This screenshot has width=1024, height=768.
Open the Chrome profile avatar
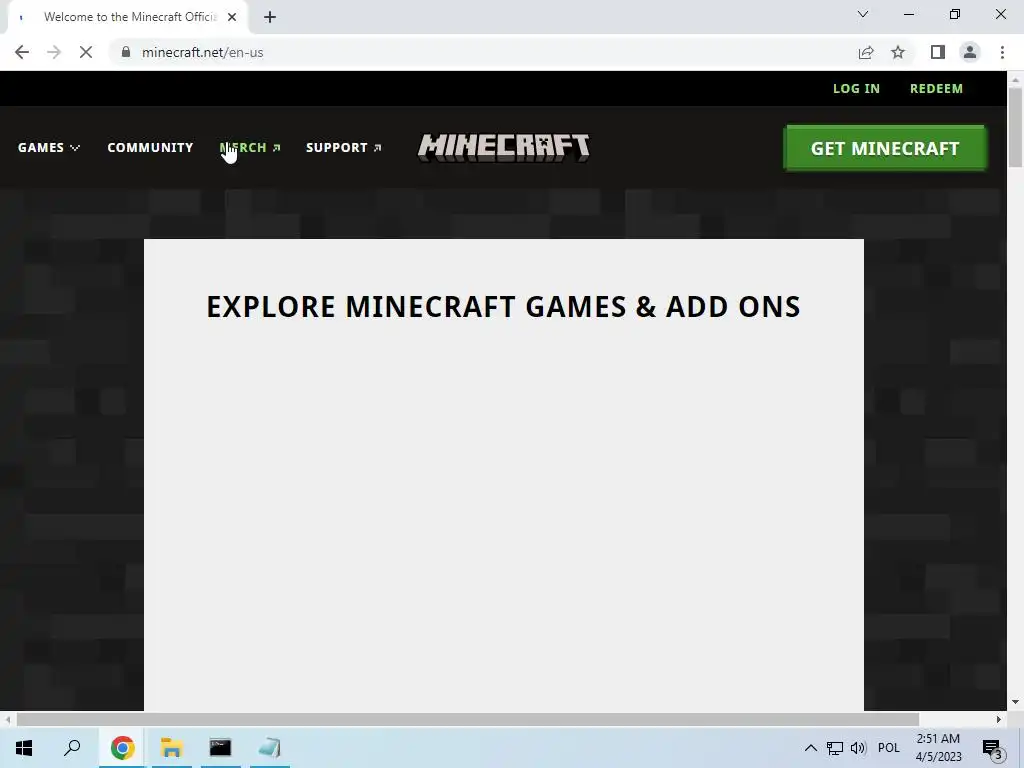click(970, 52)
